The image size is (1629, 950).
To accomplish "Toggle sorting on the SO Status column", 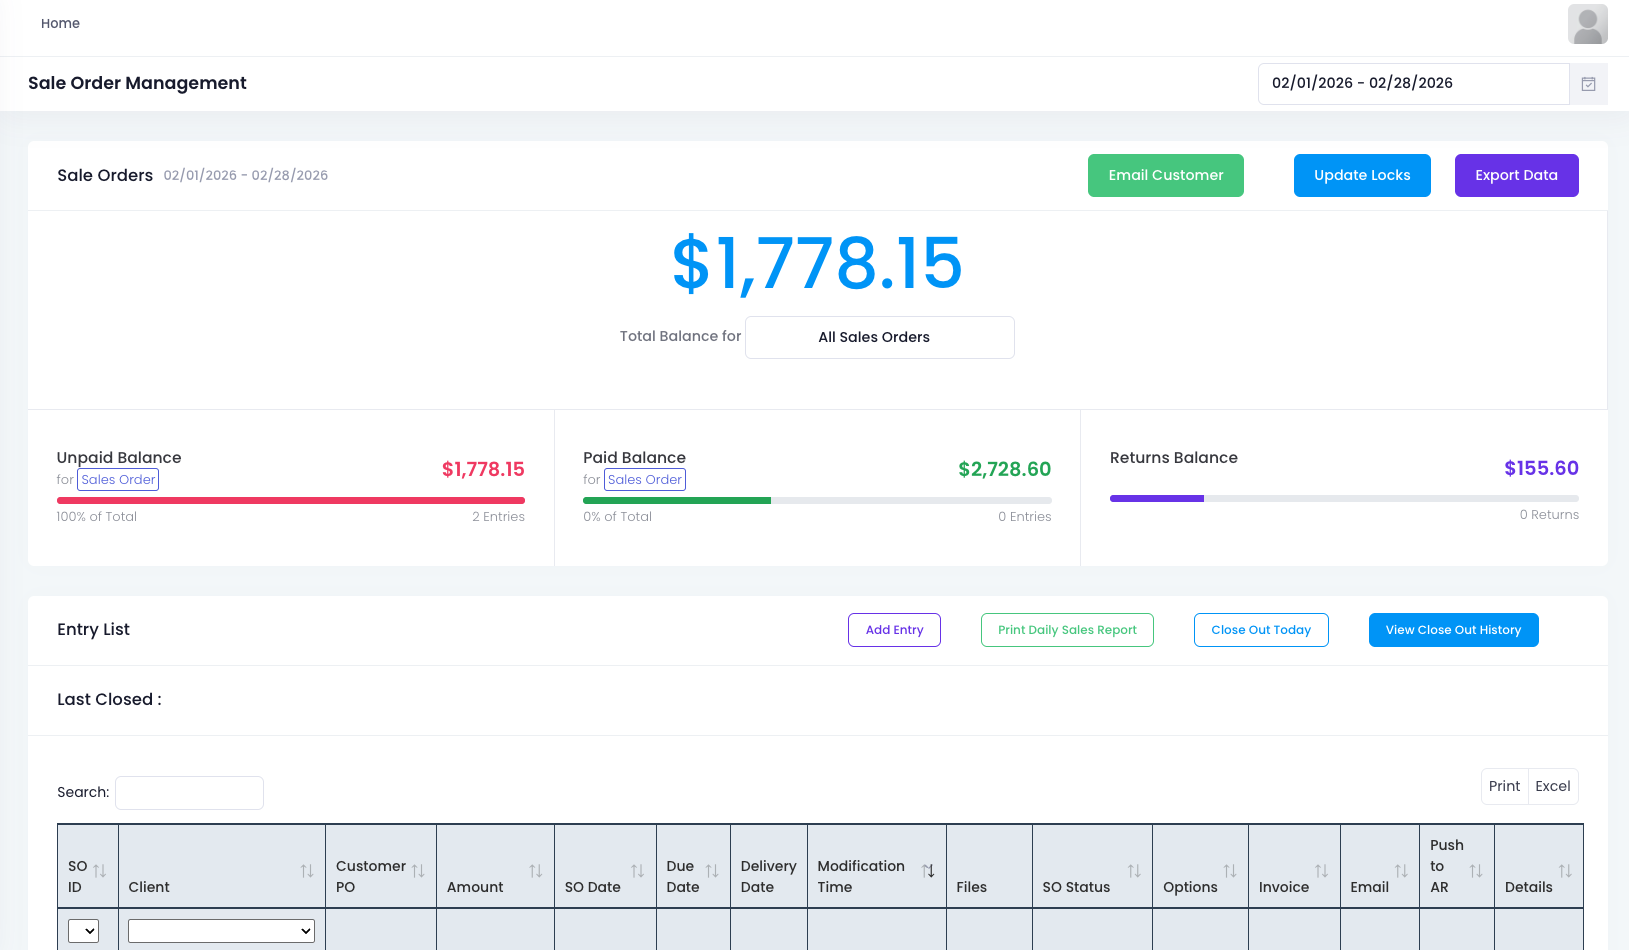I will coord(1135,868).
